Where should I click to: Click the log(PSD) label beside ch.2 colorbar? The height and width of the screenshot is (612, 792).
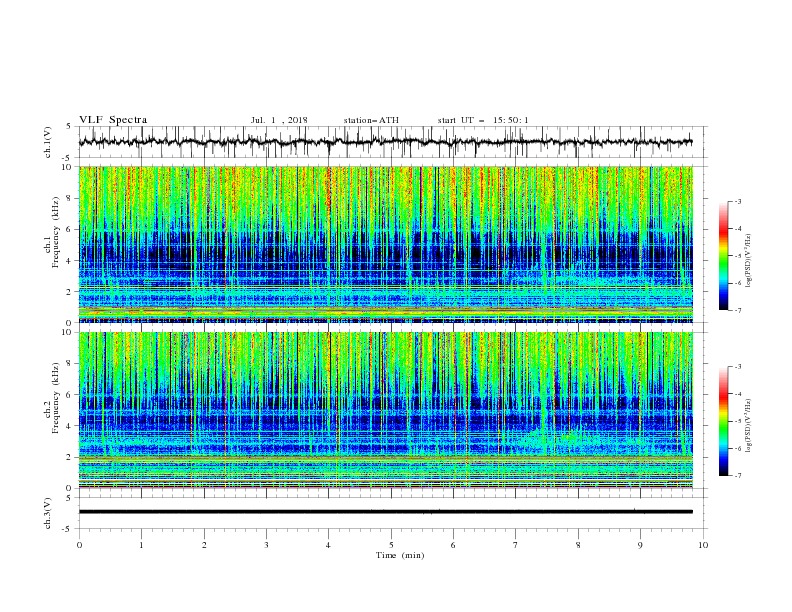748,426
